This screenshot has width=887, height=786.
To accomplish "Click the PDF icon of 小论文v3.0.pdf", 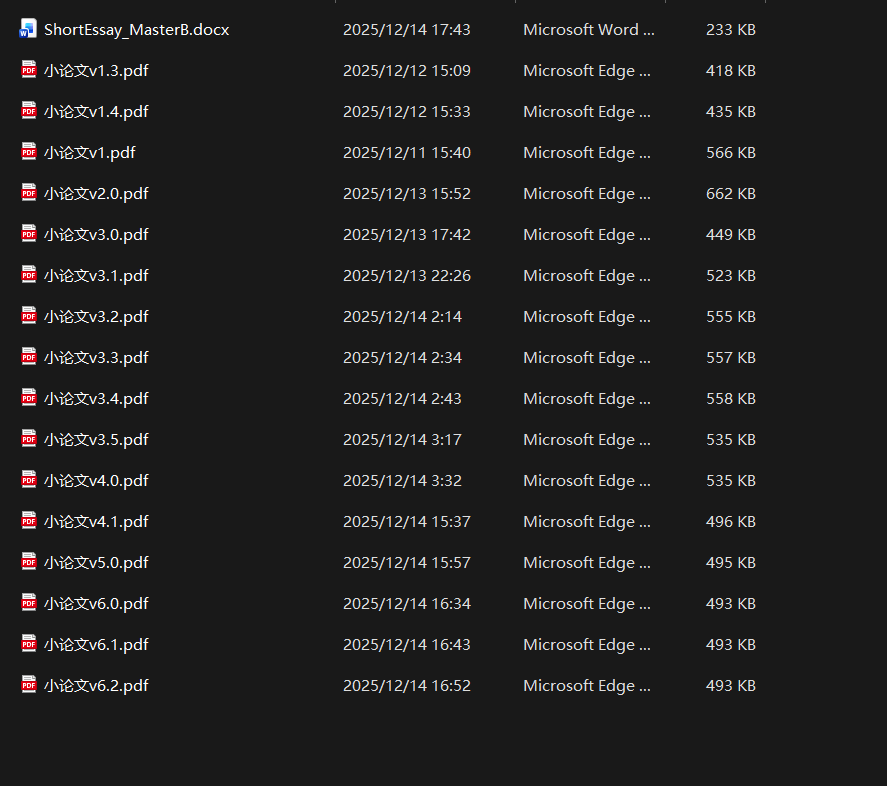I will click(29, 234).
